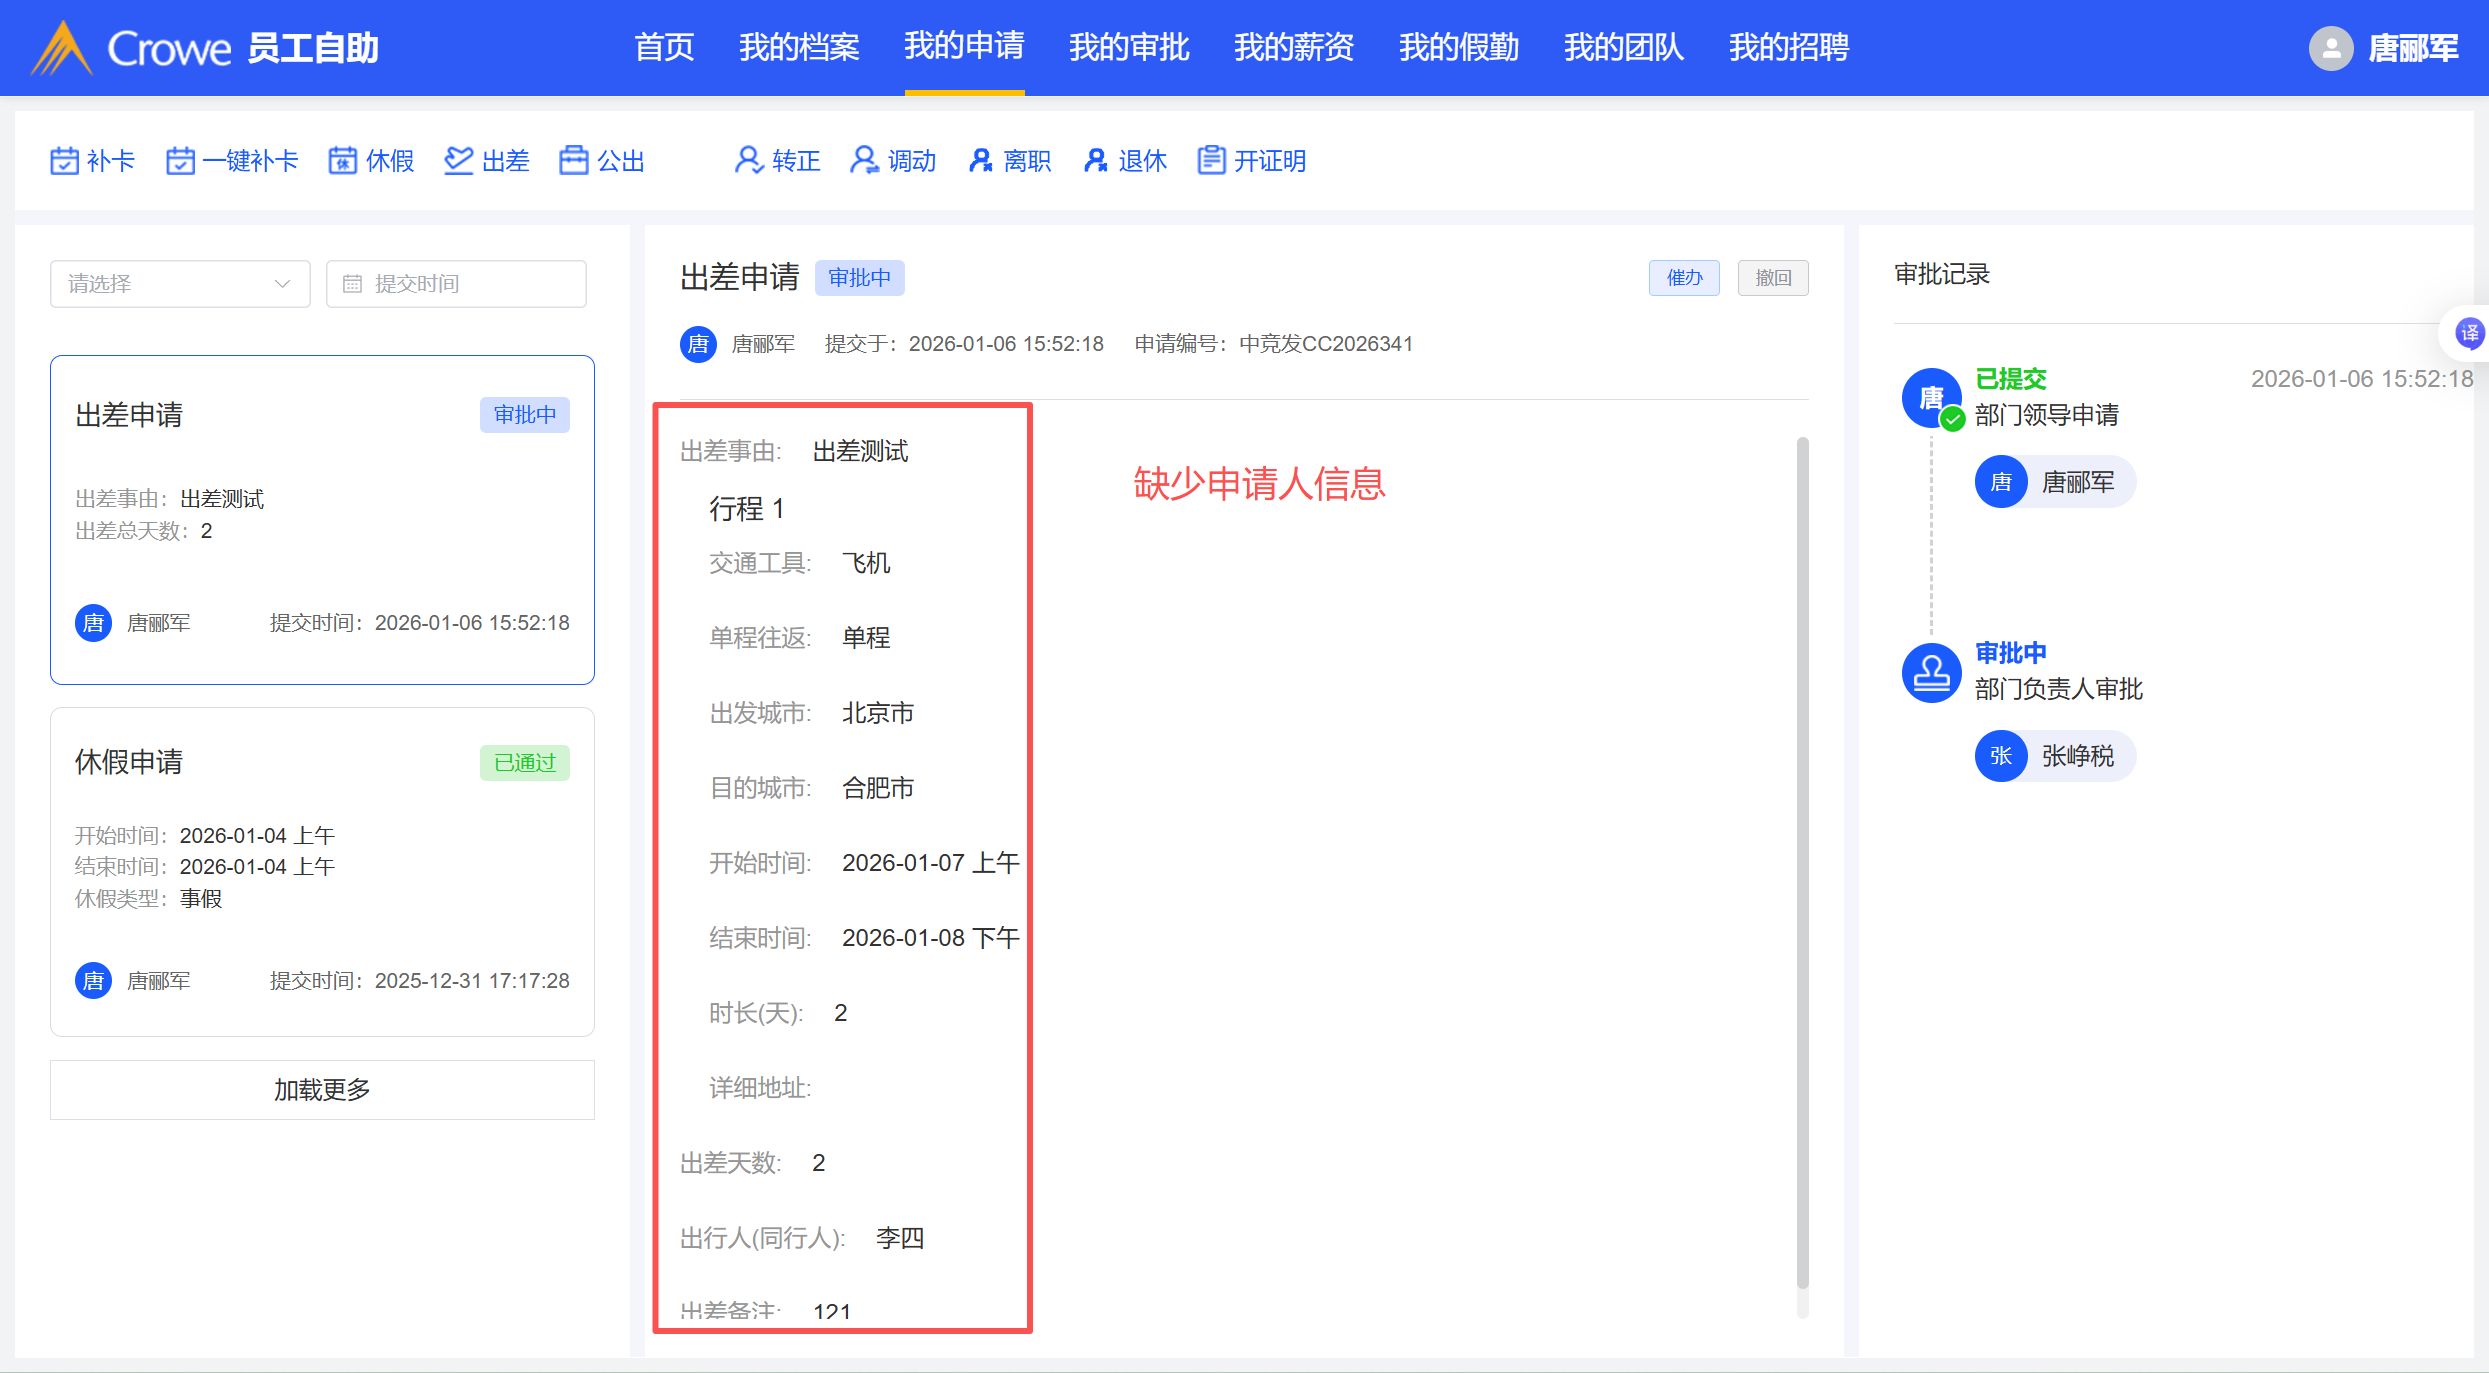Open the 退休 retirement icon

pyautogui.click(x=1096, y=161)
